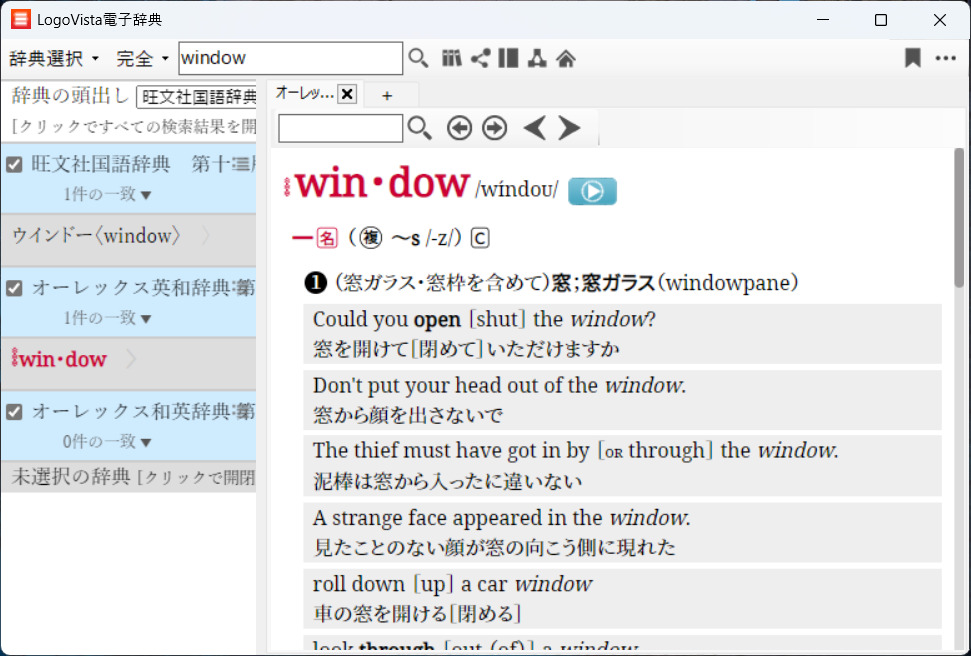Open the 辞典選択 dropdown menu

54,59
